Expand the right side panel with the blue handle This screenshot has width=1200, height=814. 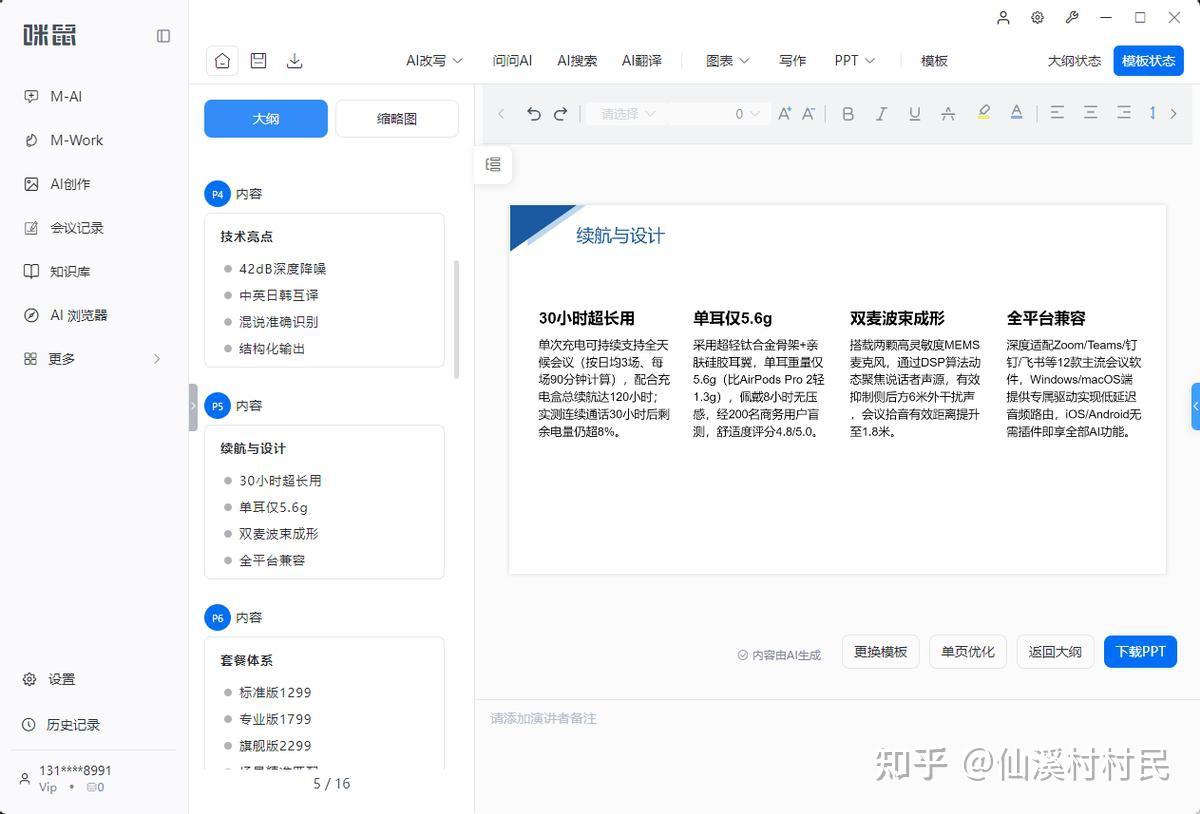pyautogui.click(x=1195, y=406)
